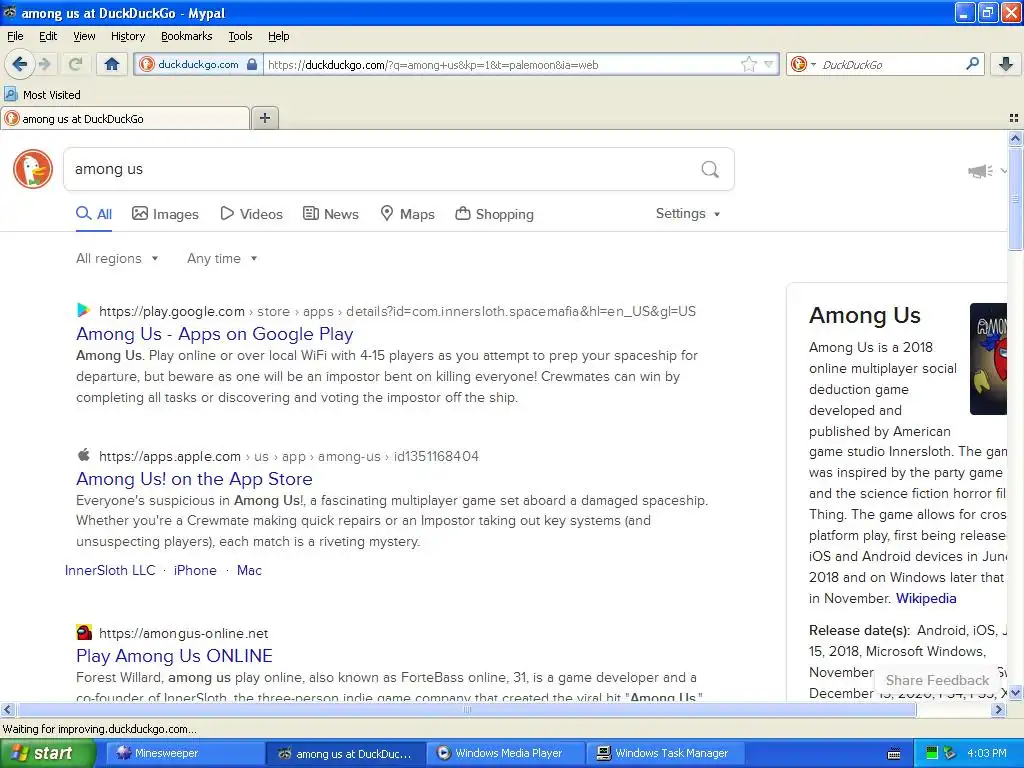Image resolution: width=1024 pixels, height=768 pixels.
Task: Reload the page with the refresh icon
Action: [75, 64]
